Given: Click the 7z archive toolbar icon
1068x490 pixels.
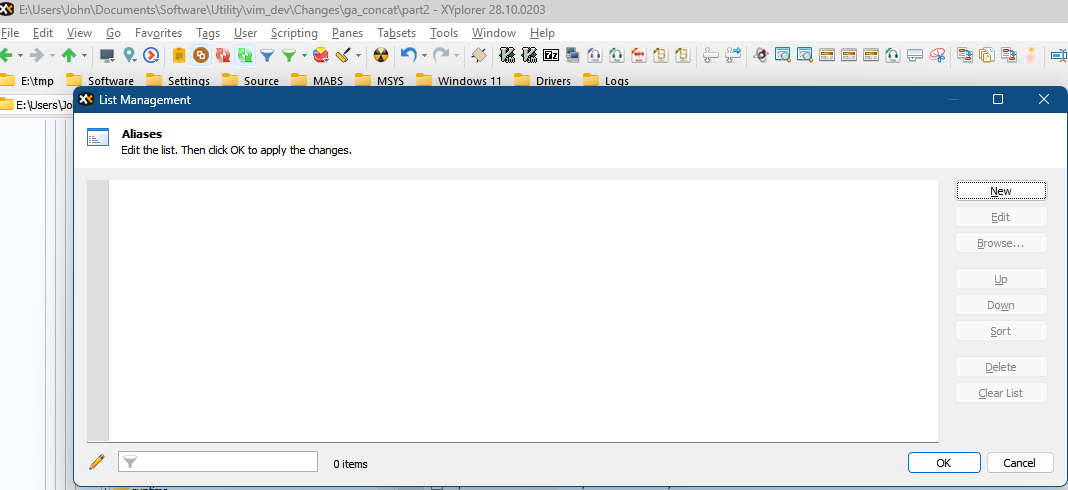Looking at the screenshot, I should (551, 56).
